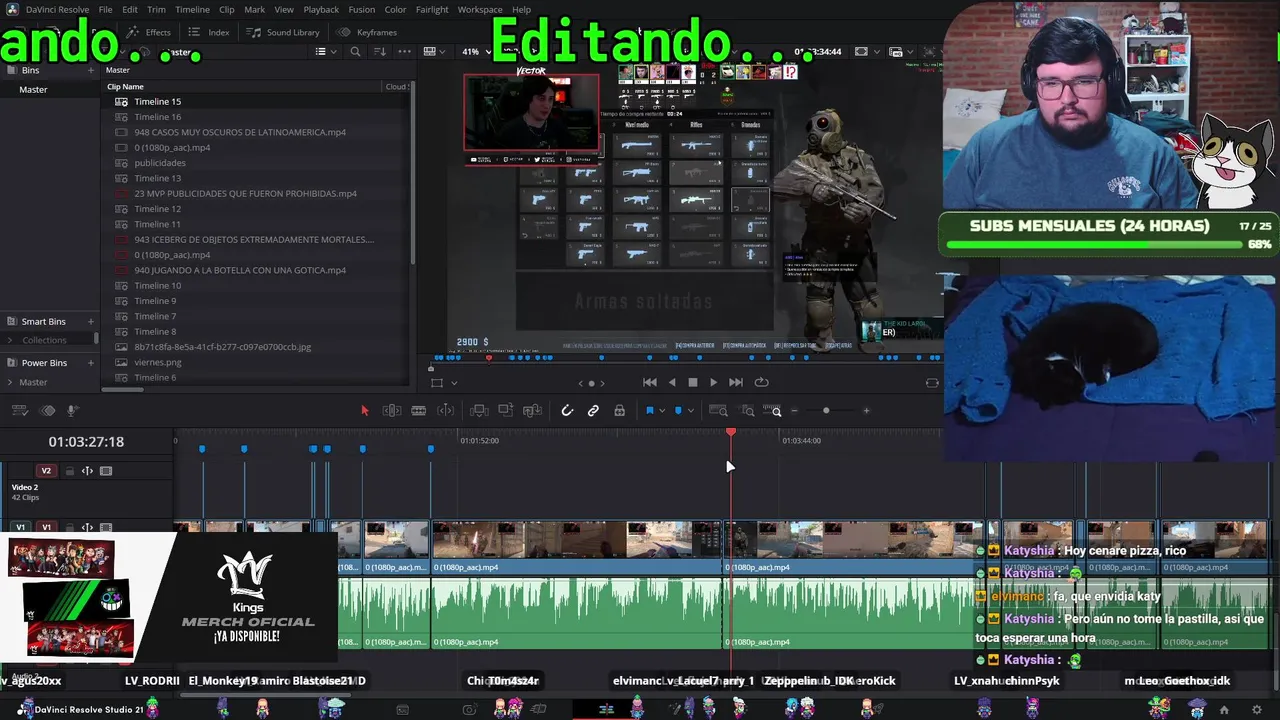Screen dimensions: 1280x720
Task: Open the Index panel
Action: point(209,32)
